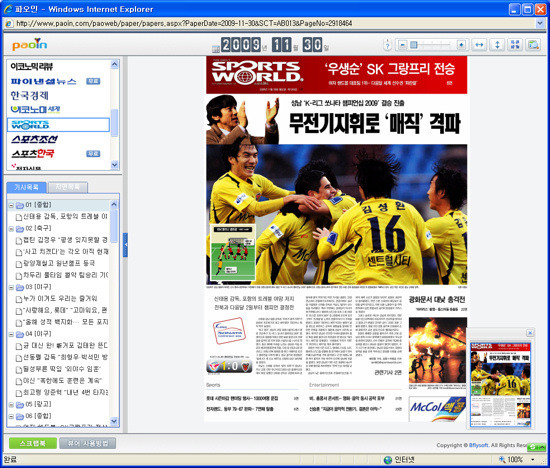Click the paoin logo
The width and height of the screenshot is (550, 468).
click(29, 44)
